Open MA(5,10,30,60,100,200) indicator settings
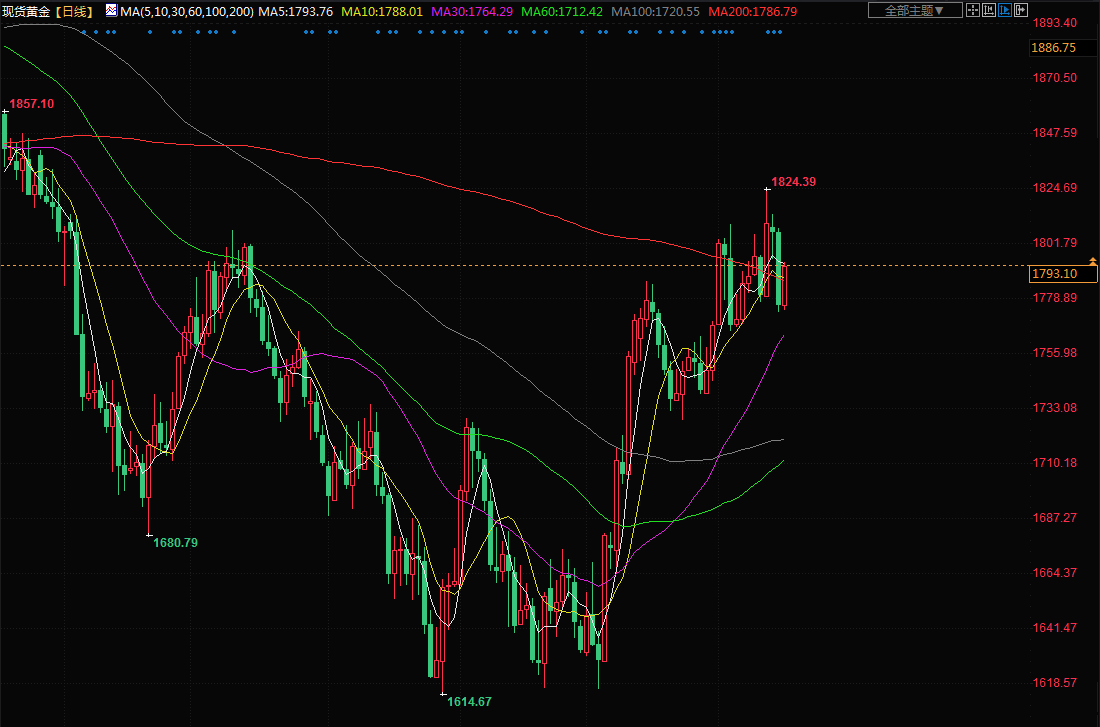 186,11
